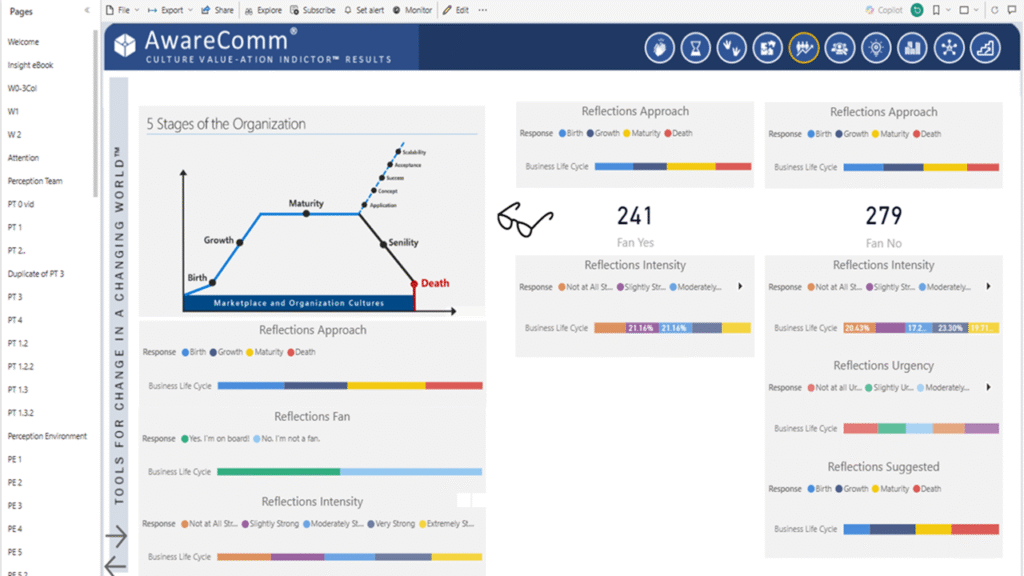Open the network hub icon in the header

pyautogui.click(x=949, y=48)
